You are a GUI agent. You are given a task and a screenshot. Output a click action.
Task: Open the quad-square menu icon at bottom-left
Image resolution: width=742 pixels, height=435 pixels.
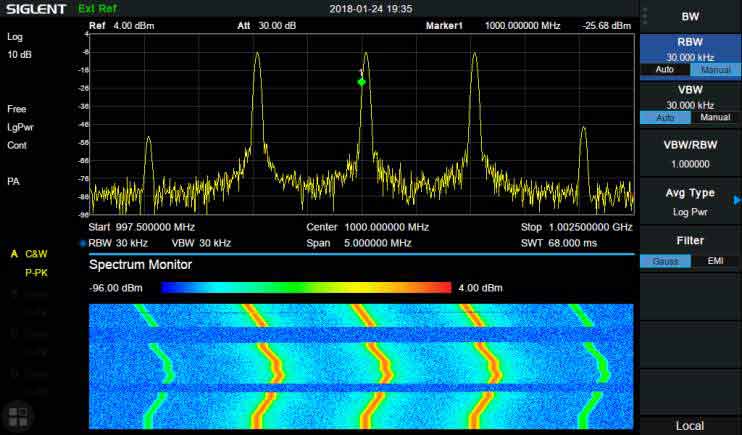tap(17, 417)
